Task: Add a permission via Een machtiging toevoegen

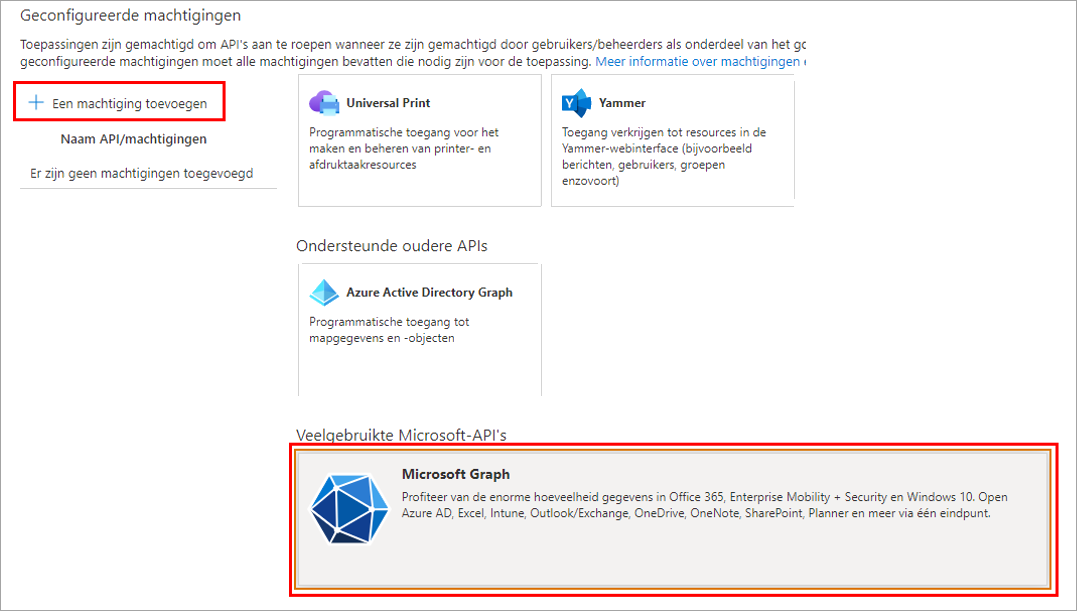Action: pyautogui.click(x=120, y=103)
